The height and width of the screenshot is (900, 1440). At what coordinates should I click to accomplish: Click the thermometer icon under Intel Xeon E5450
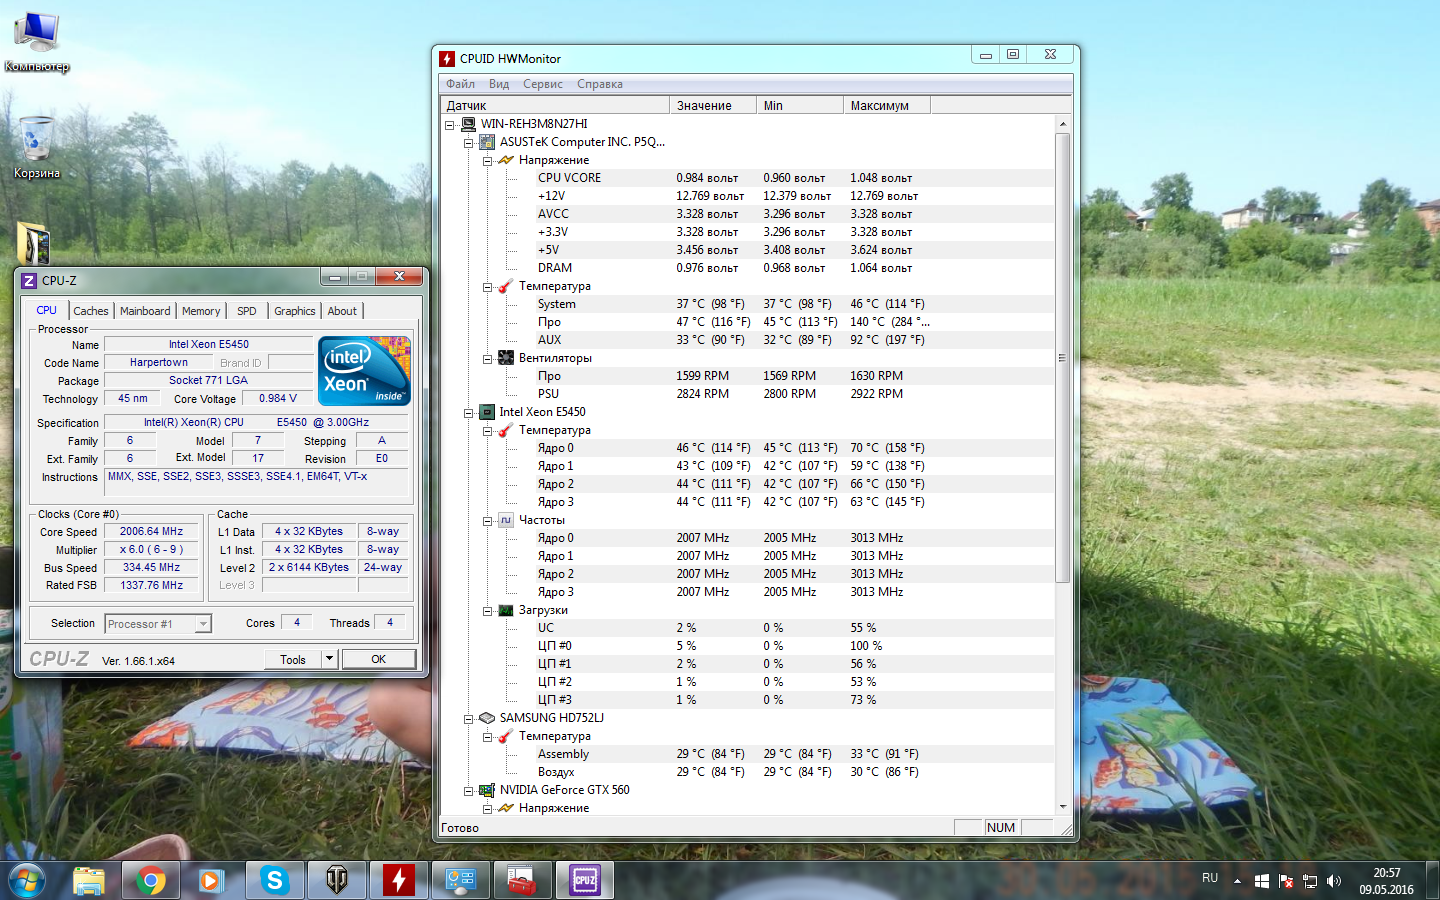click(x=506, y=430)
